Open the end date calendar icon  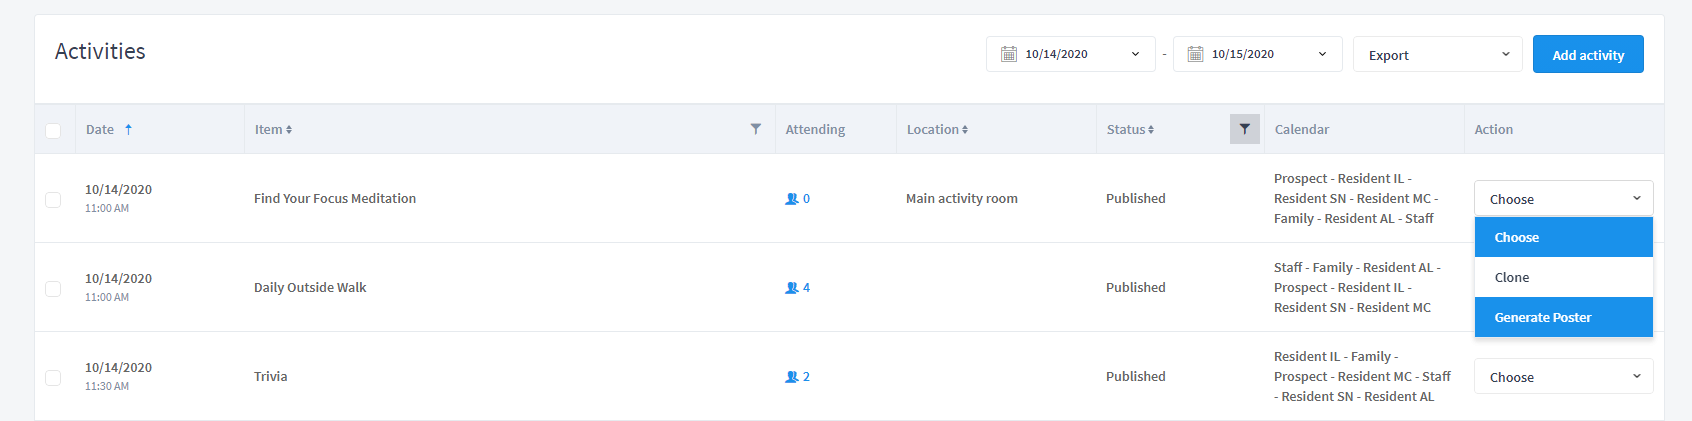[x=1195, y=54]
